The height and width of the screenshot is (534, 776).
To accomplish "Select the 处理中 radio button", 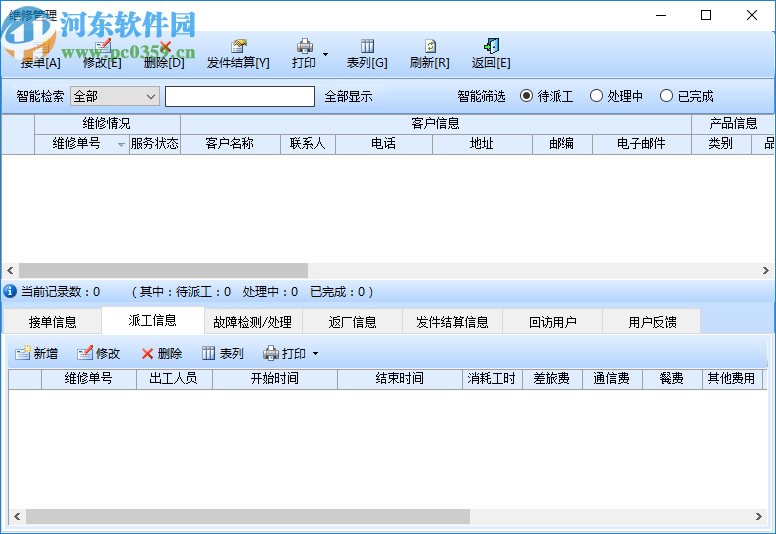I will tap(596, 96).
